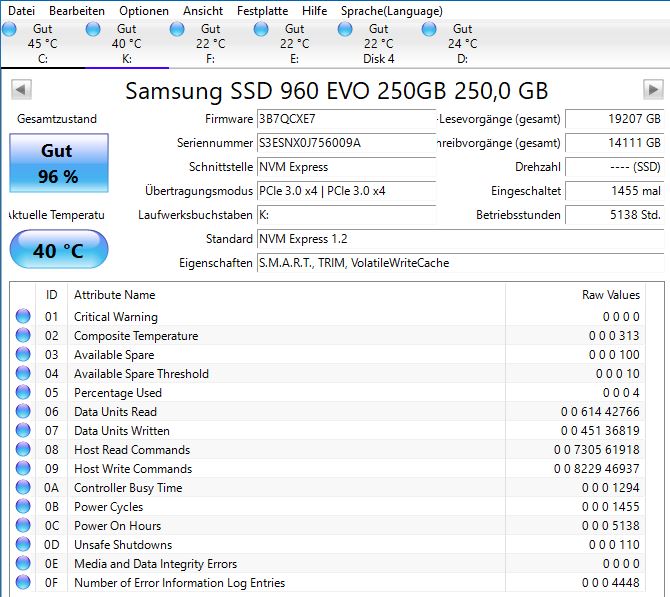Open the Festplatte menu
The image size is (670, 597).
pos(262,11)
